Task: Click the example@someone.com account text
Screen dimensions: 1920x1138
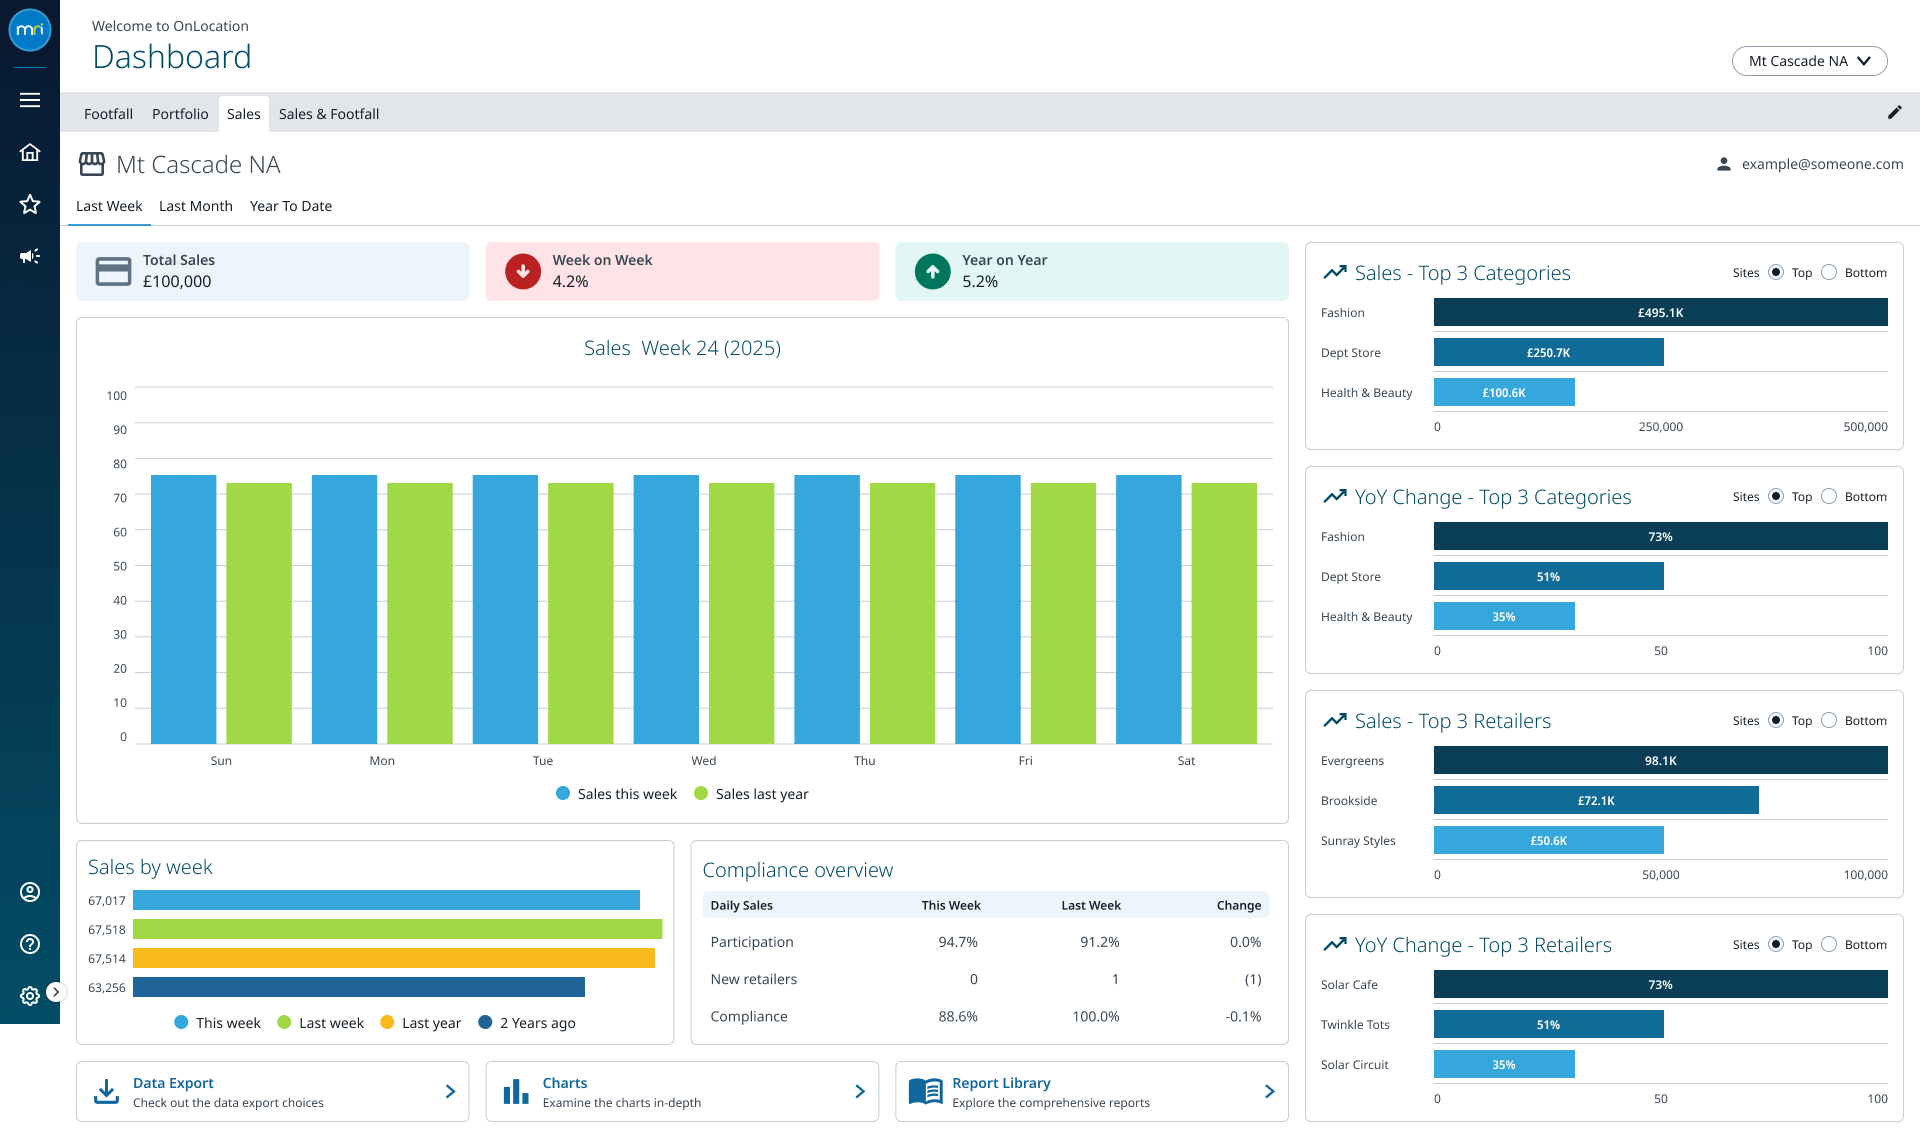Action: 1822,164
